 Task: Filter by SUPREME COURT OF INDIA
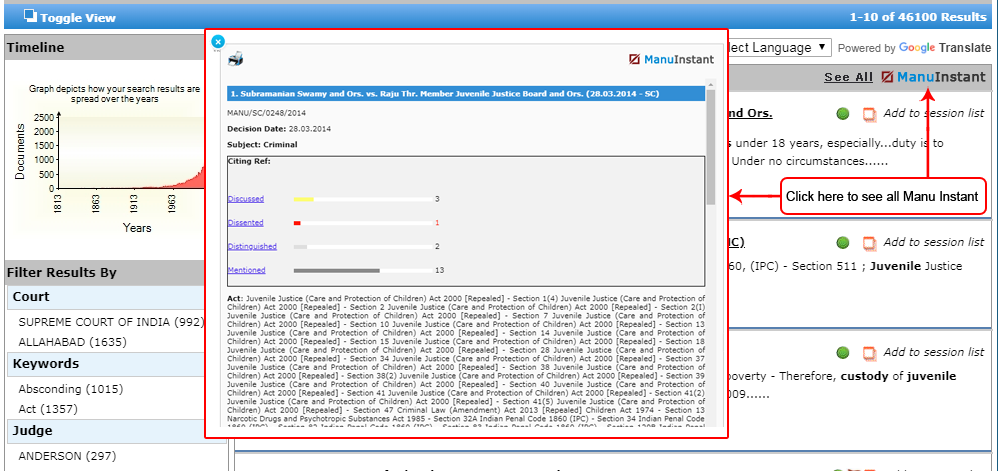click(x=110, y=322)
